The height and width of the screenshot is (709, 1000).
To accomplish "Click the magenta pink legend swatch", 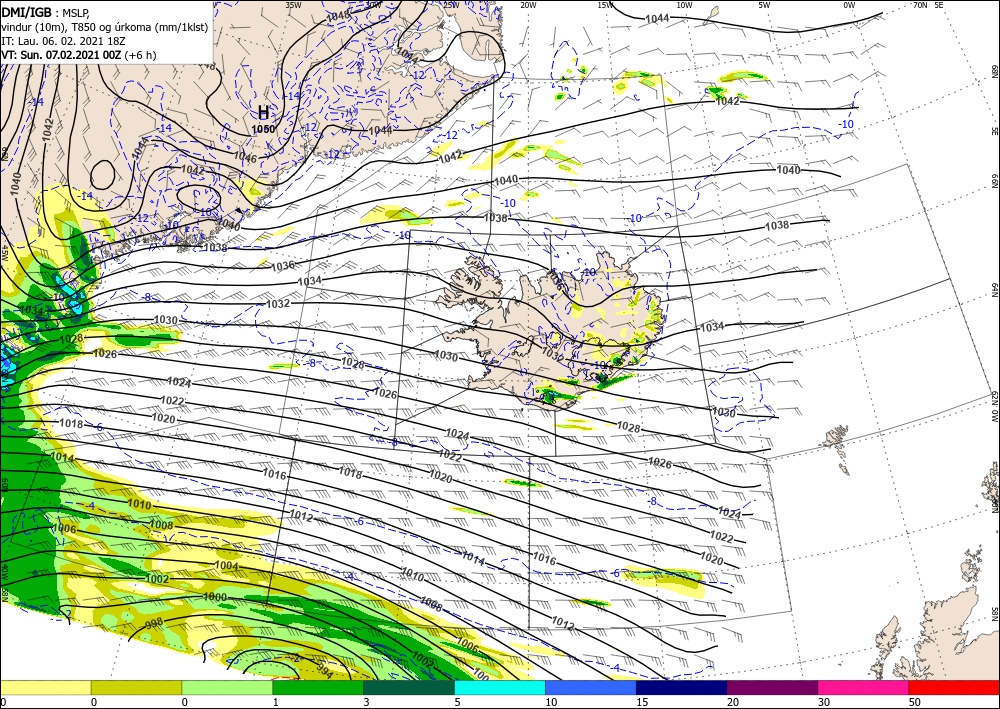I will coord(864,687).
